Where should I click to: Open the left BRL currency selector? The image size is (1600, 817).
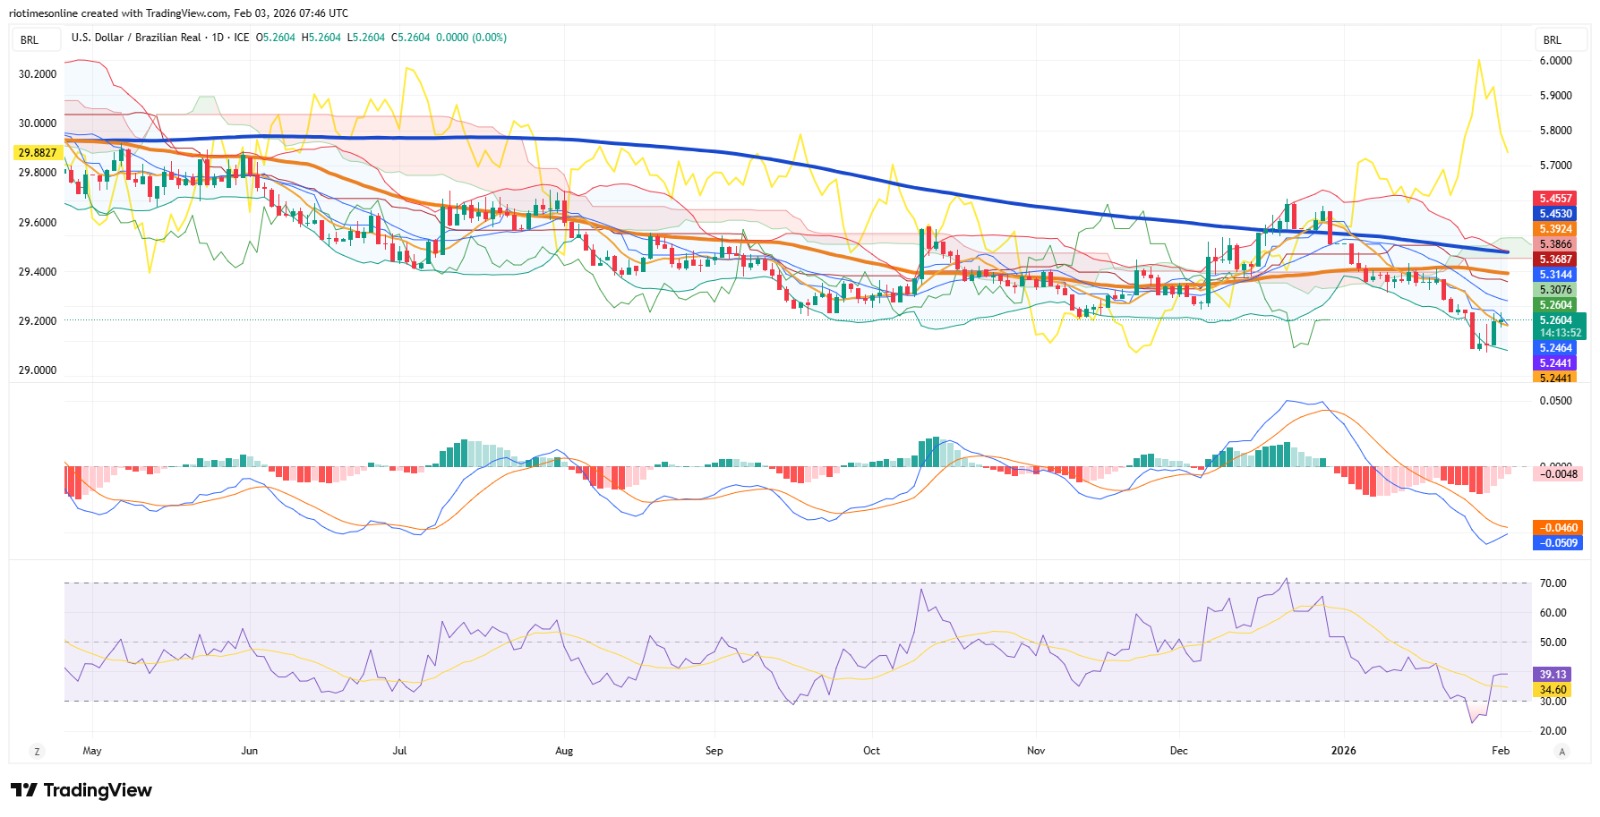point(30,40)
